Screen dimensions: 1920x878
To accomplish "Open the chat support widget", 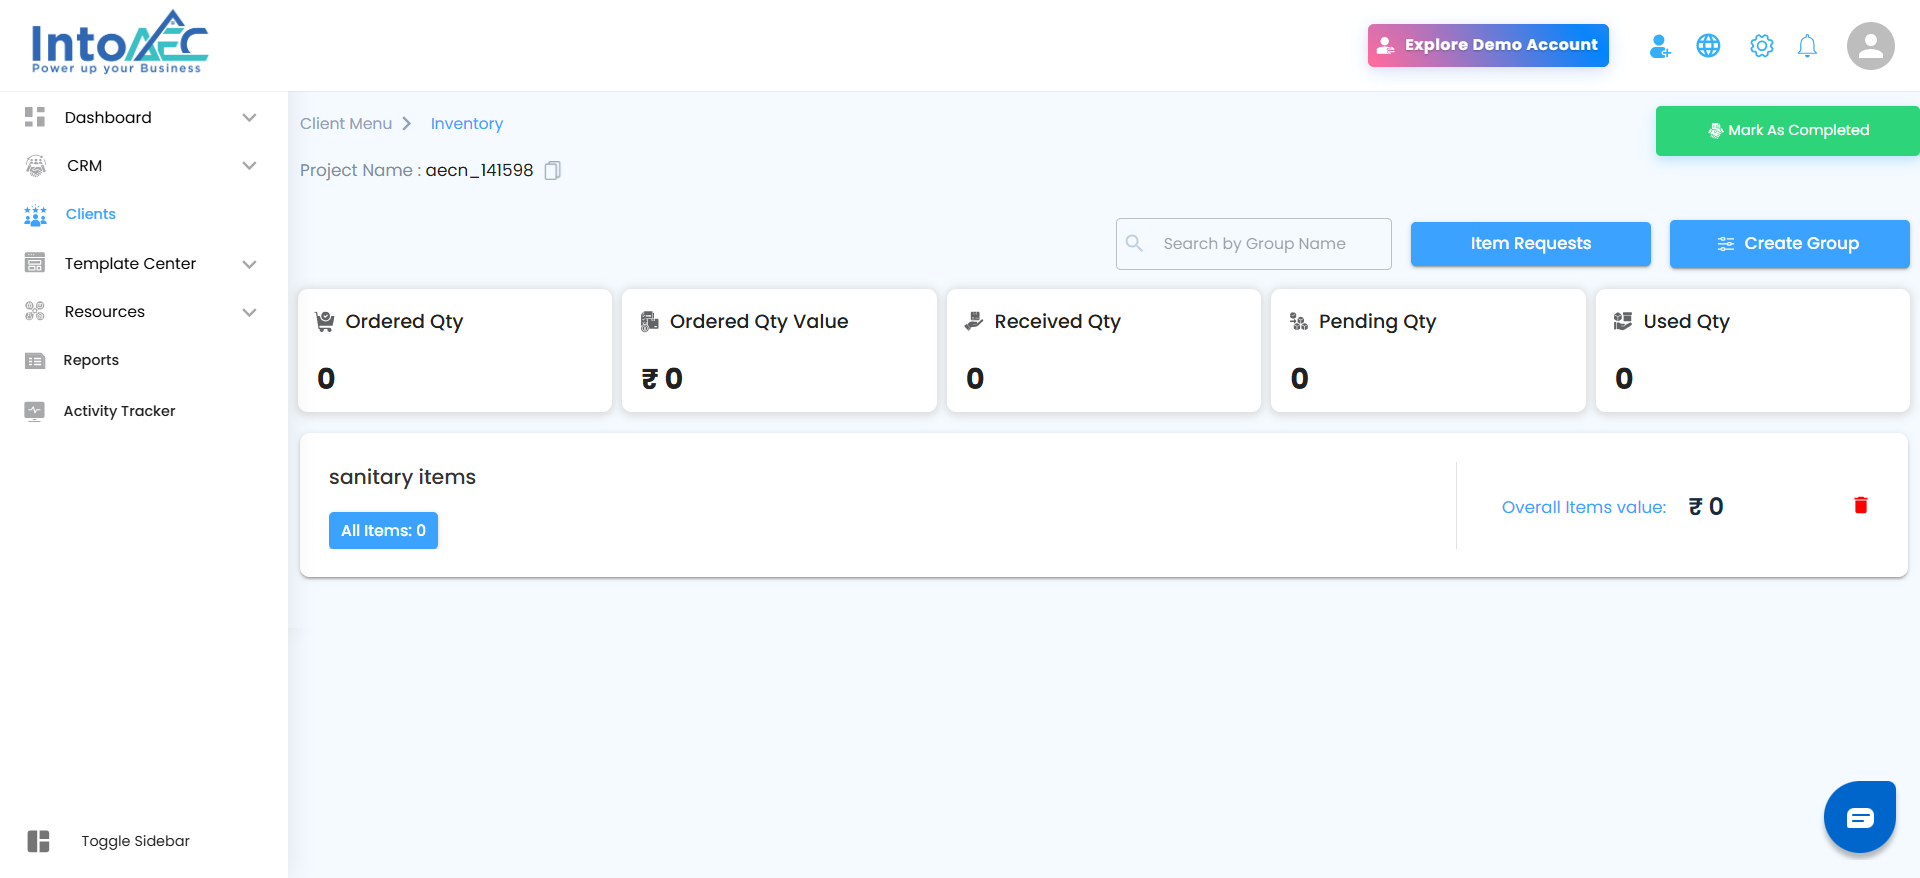I will click(x=1859, y=818).
